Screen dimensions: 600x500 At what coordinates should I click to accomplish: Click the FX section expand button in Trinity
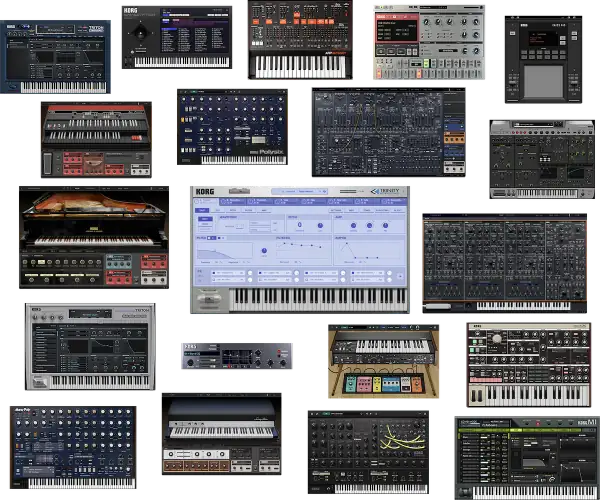point(400,276)
